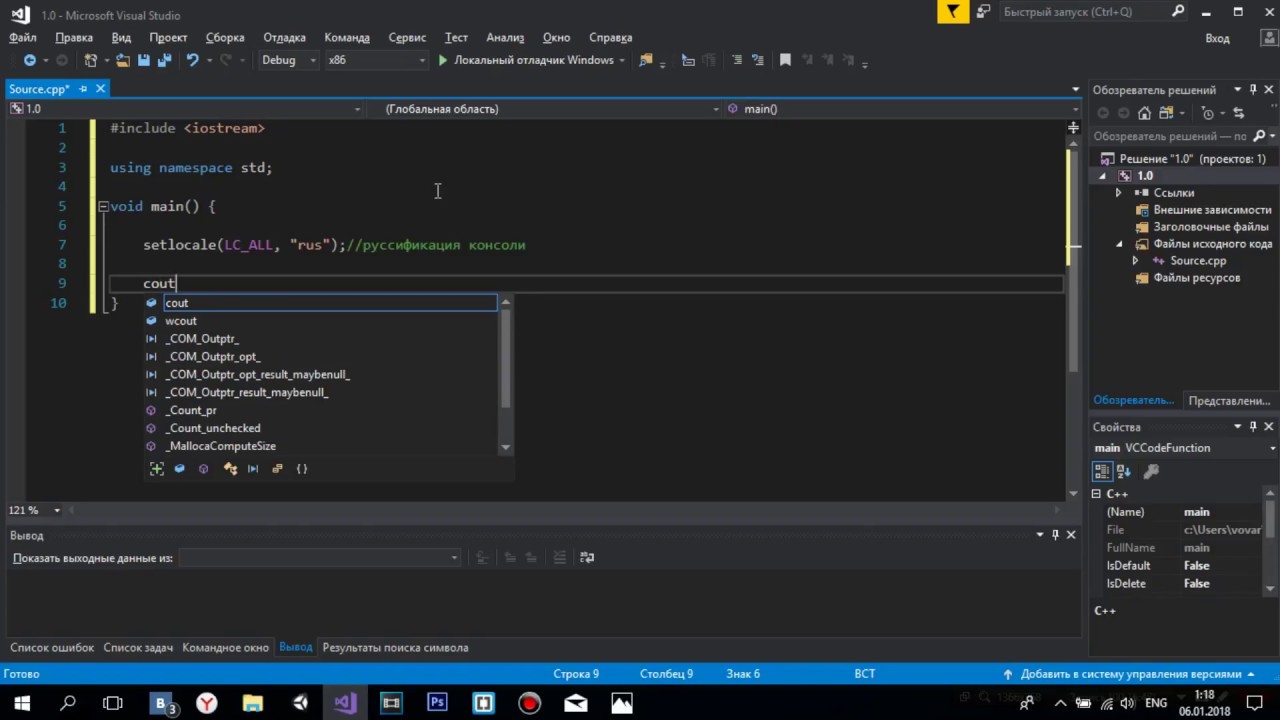Click the New Project toolbar icon
The width and height of the screenshot is (1280, 720).
coord(91,60)
